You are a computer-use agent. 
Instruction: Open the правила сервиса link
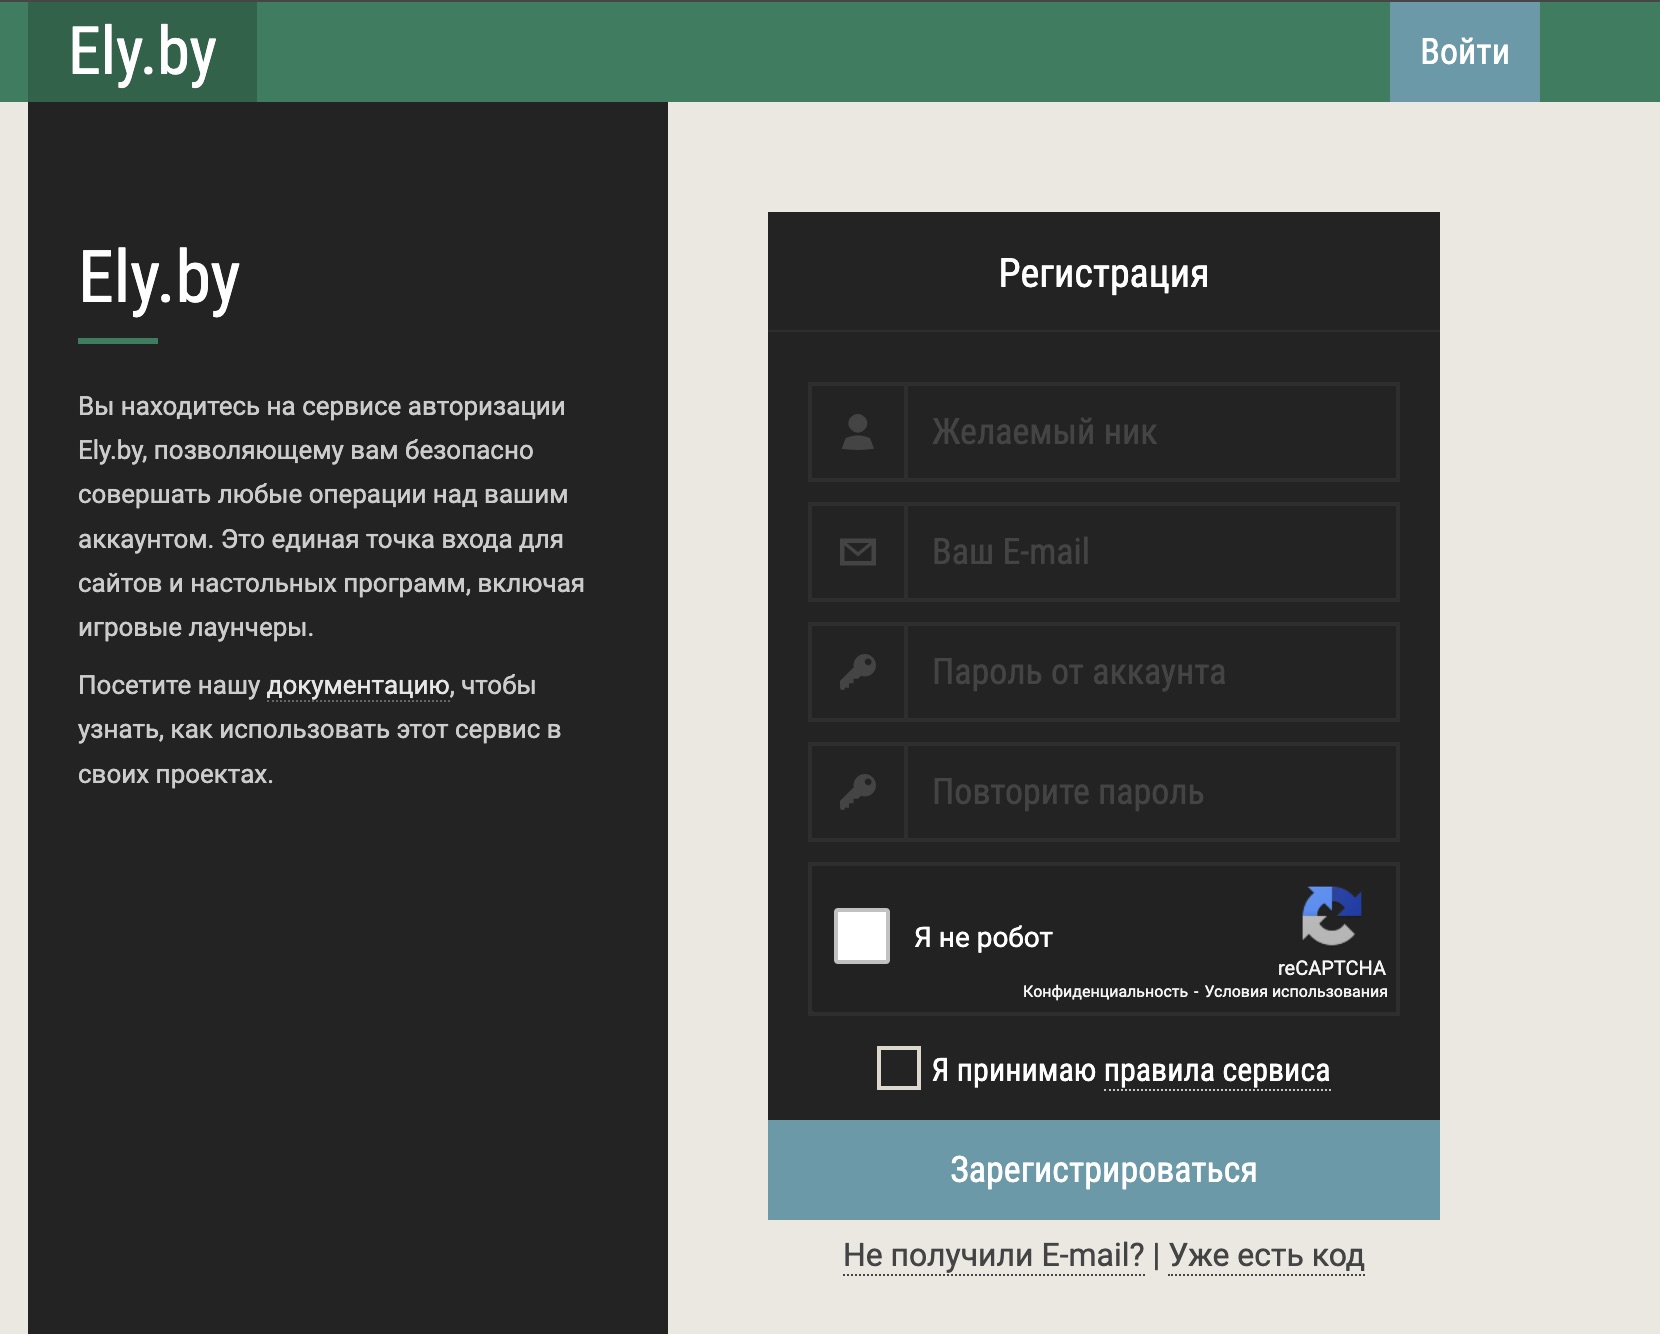coord(1217,1071)
